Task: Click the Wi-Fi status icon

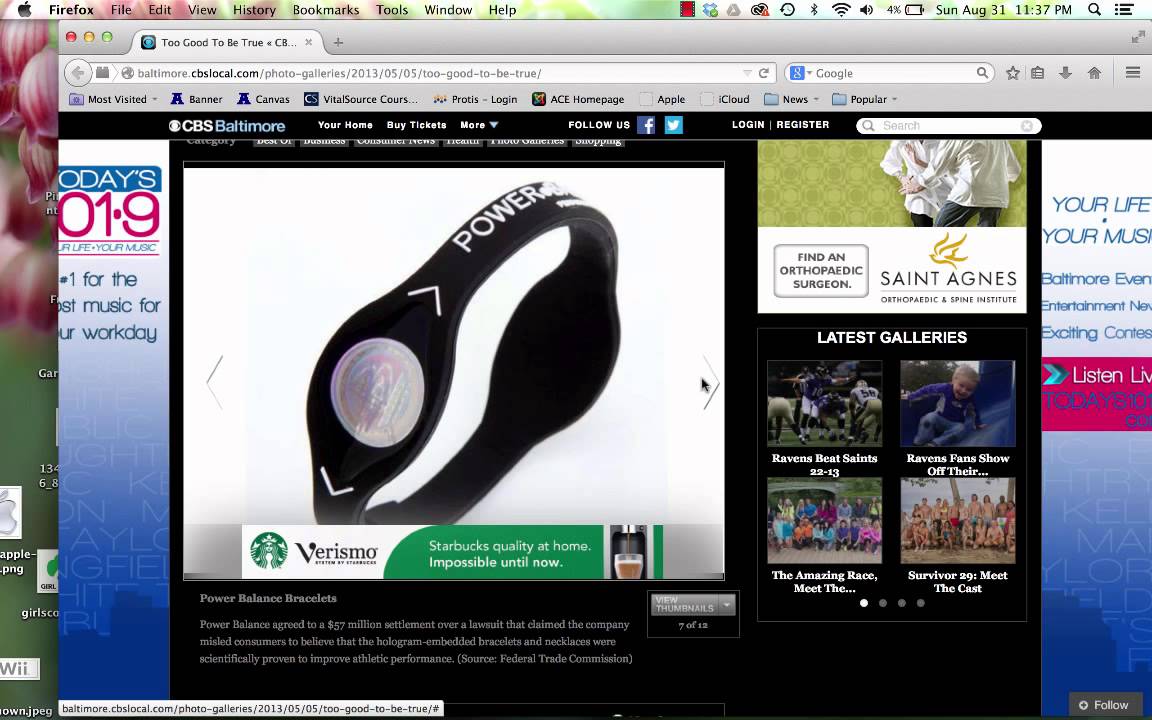Action: point(841,10)
